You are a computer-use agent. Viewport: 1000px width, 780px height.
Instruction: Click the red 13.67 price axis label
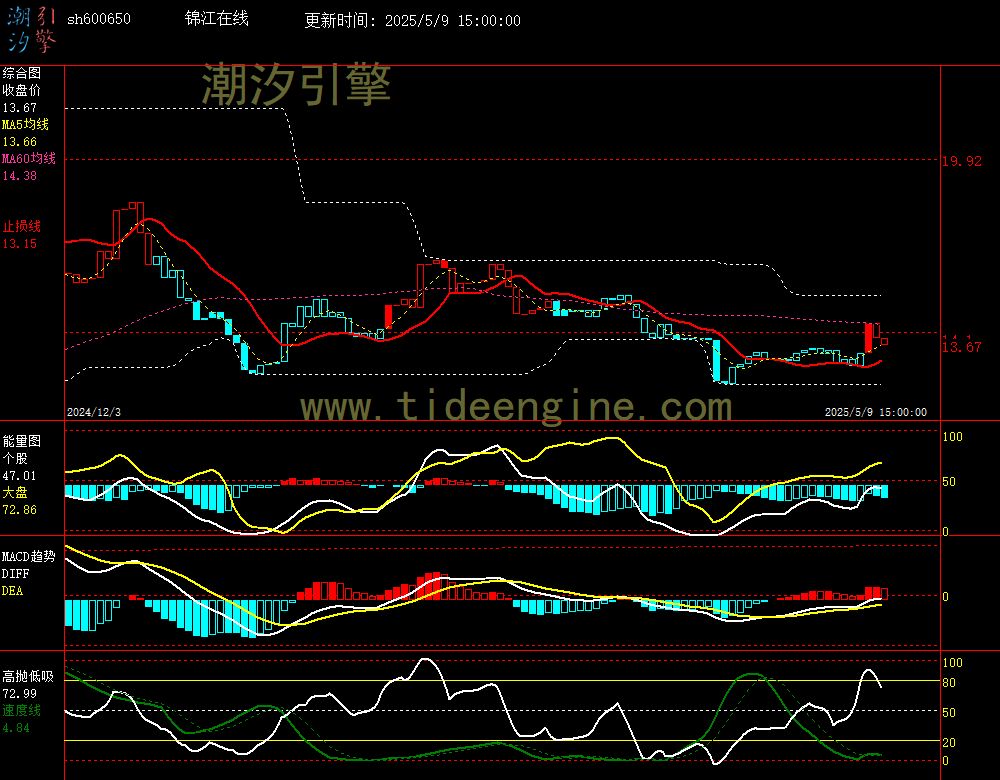(962, 347)
